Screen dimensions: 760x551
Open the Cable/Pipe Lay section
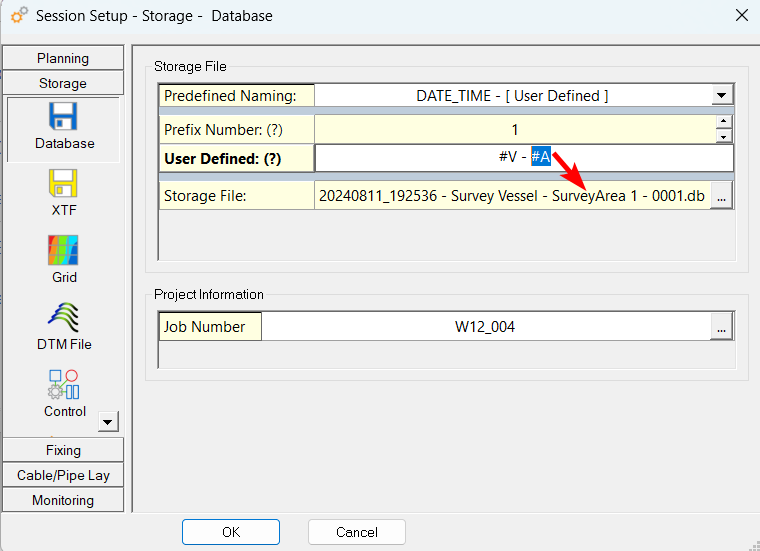click(x=63, y=475)
